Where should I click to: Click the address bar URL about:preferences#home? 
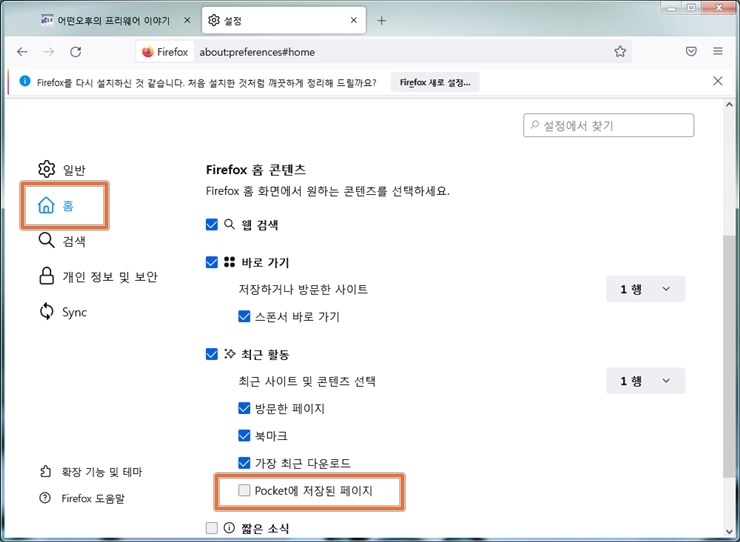pos(257,52)
